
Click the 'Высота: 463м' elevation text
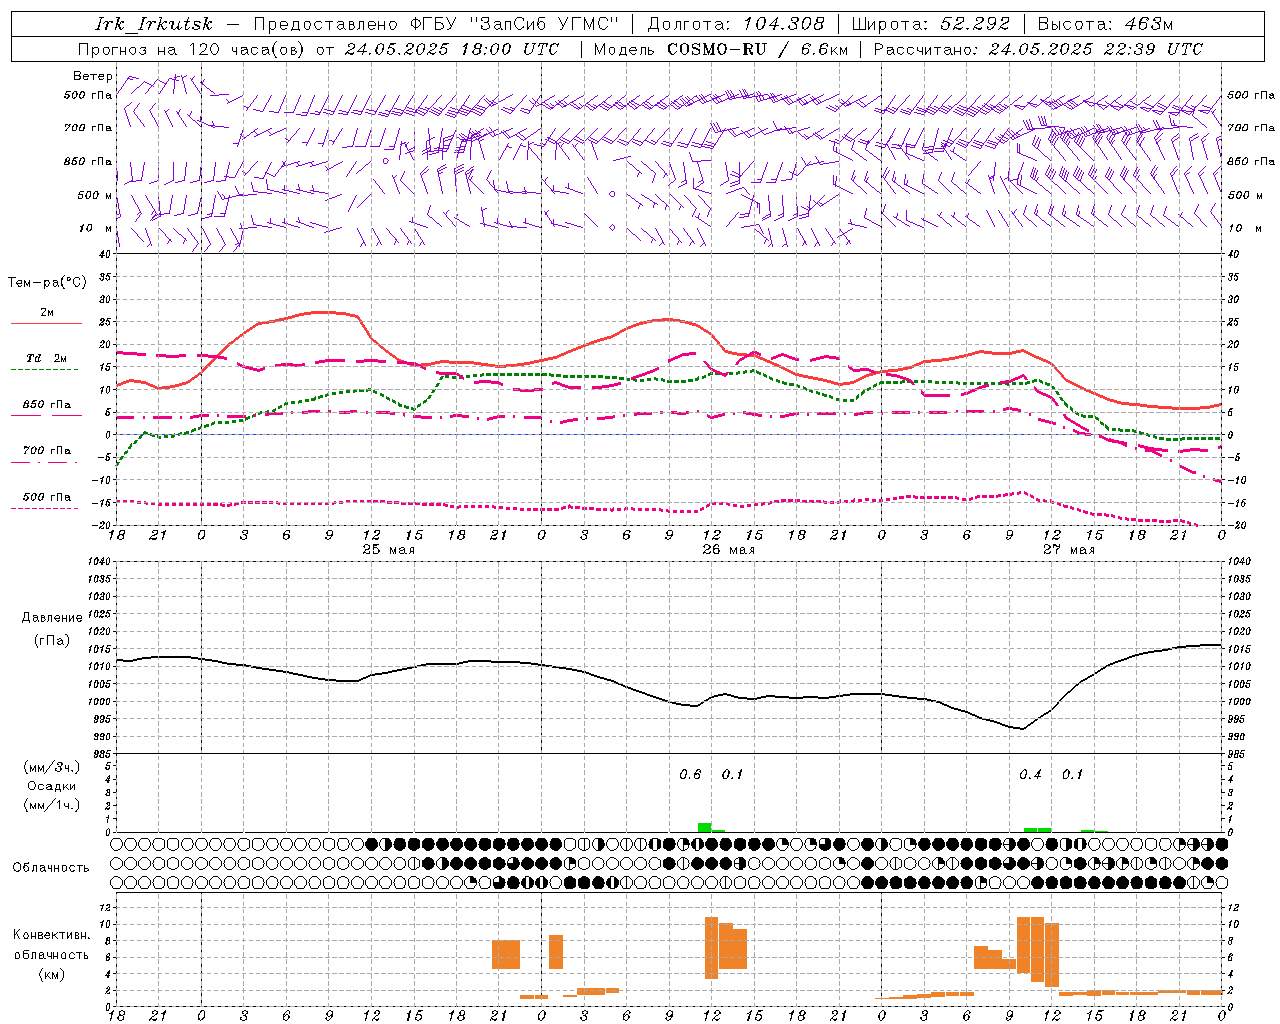pos(1105,24)
